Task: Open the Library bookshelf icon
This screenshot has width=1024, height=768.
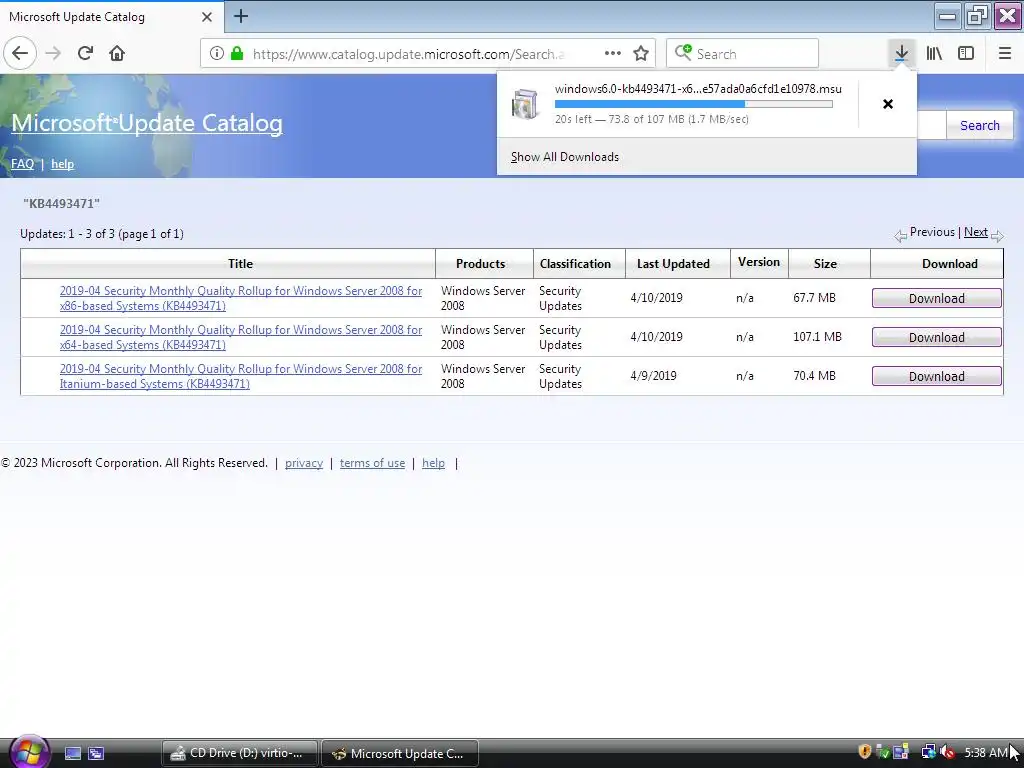Action: click(934, 54)
